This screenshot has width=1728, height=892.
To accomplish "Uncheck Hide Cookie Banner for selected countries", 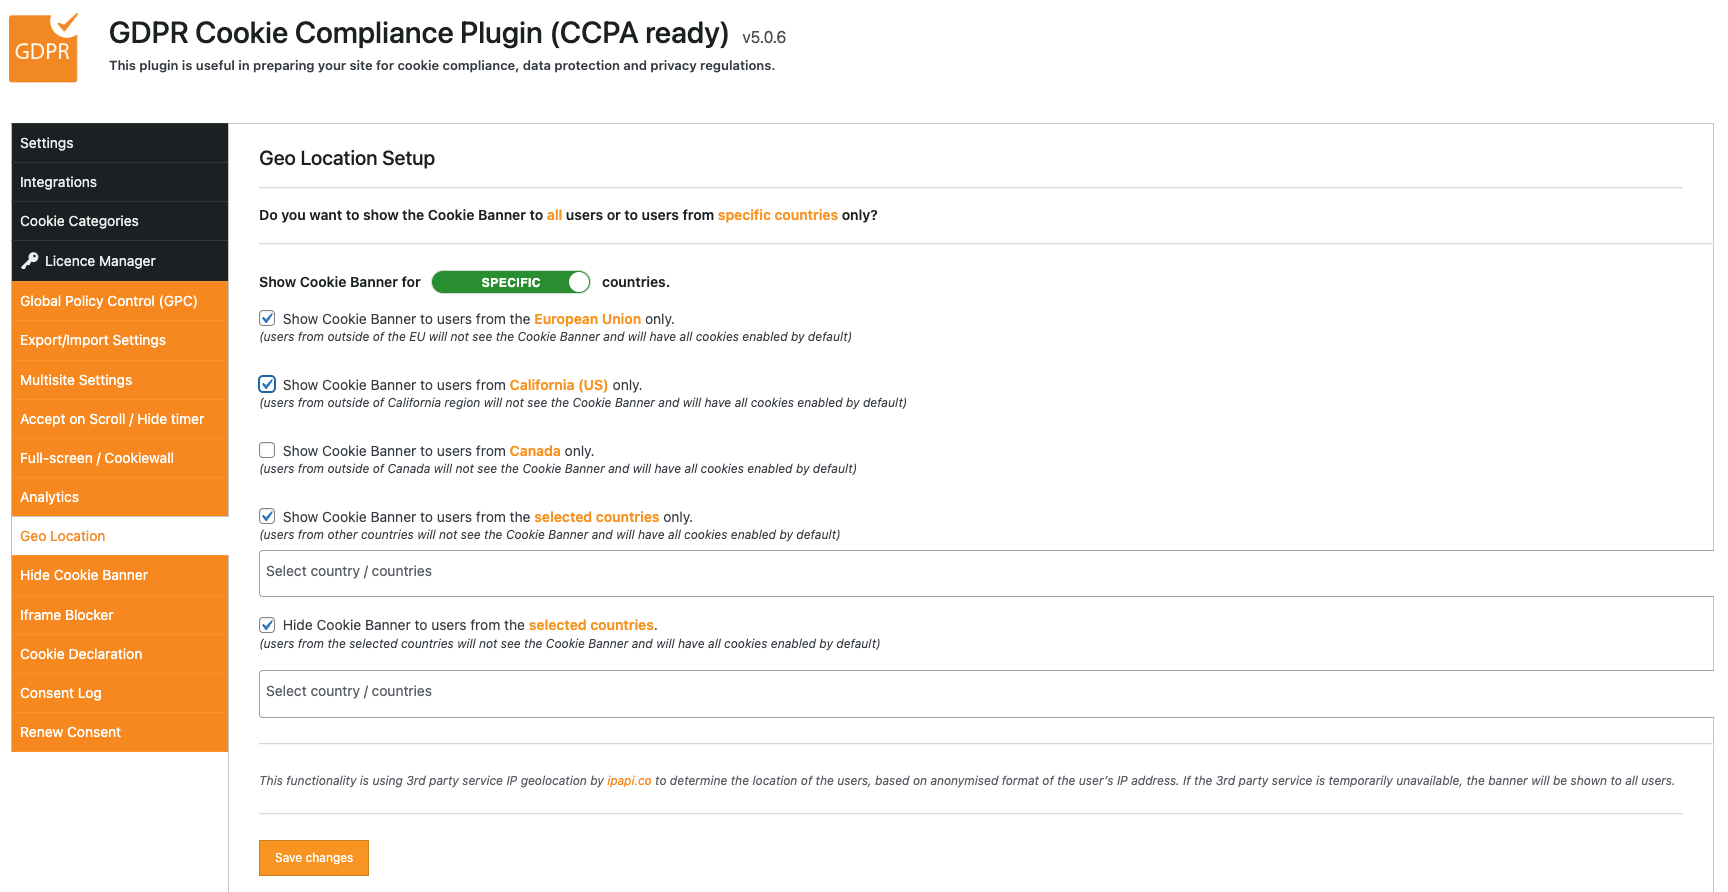I will (267, 625).
